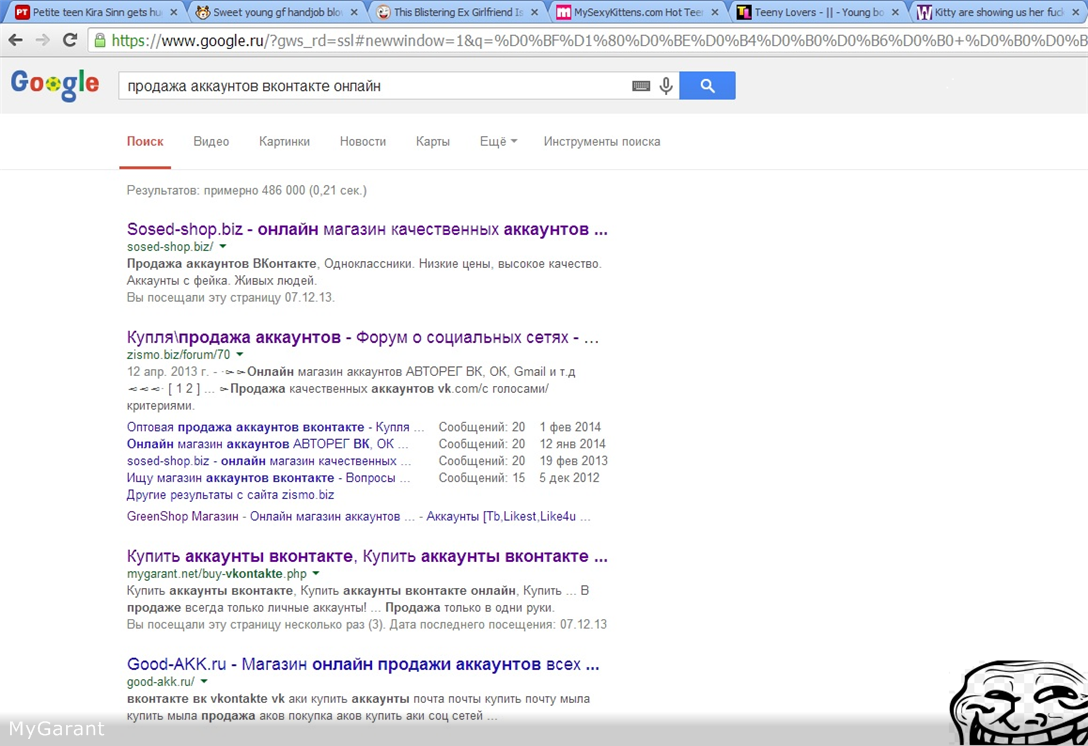This screenshot has height=746, width=1088.
Task: Click the green sosed-shop.biz/ URL text
Action: [x=170, y=246]
